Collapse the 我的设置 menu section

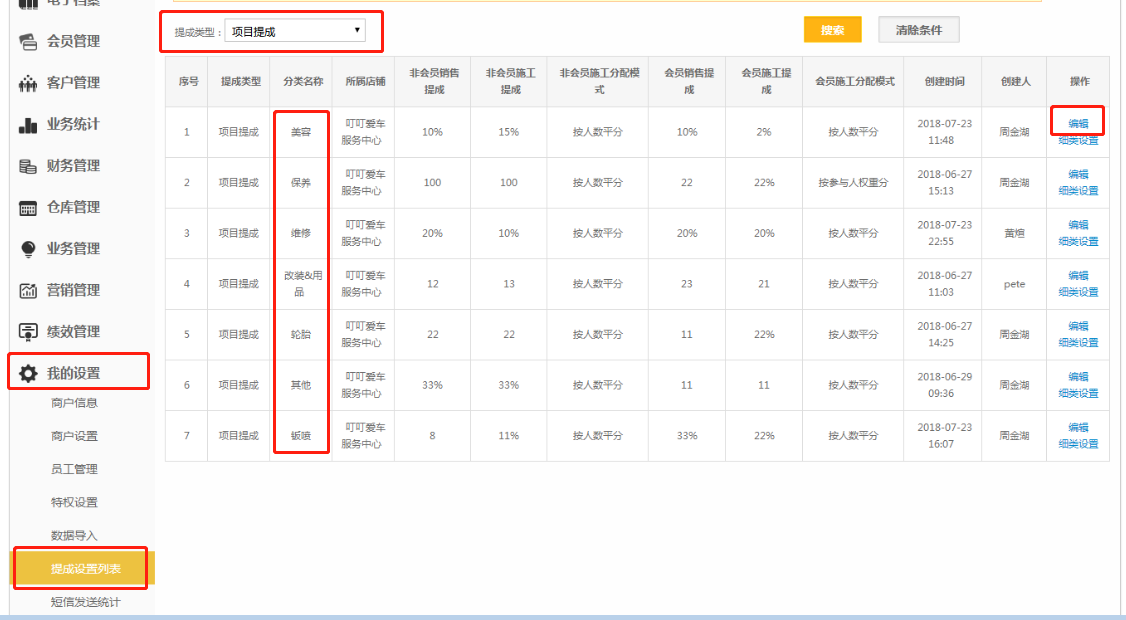pos(74,373)
